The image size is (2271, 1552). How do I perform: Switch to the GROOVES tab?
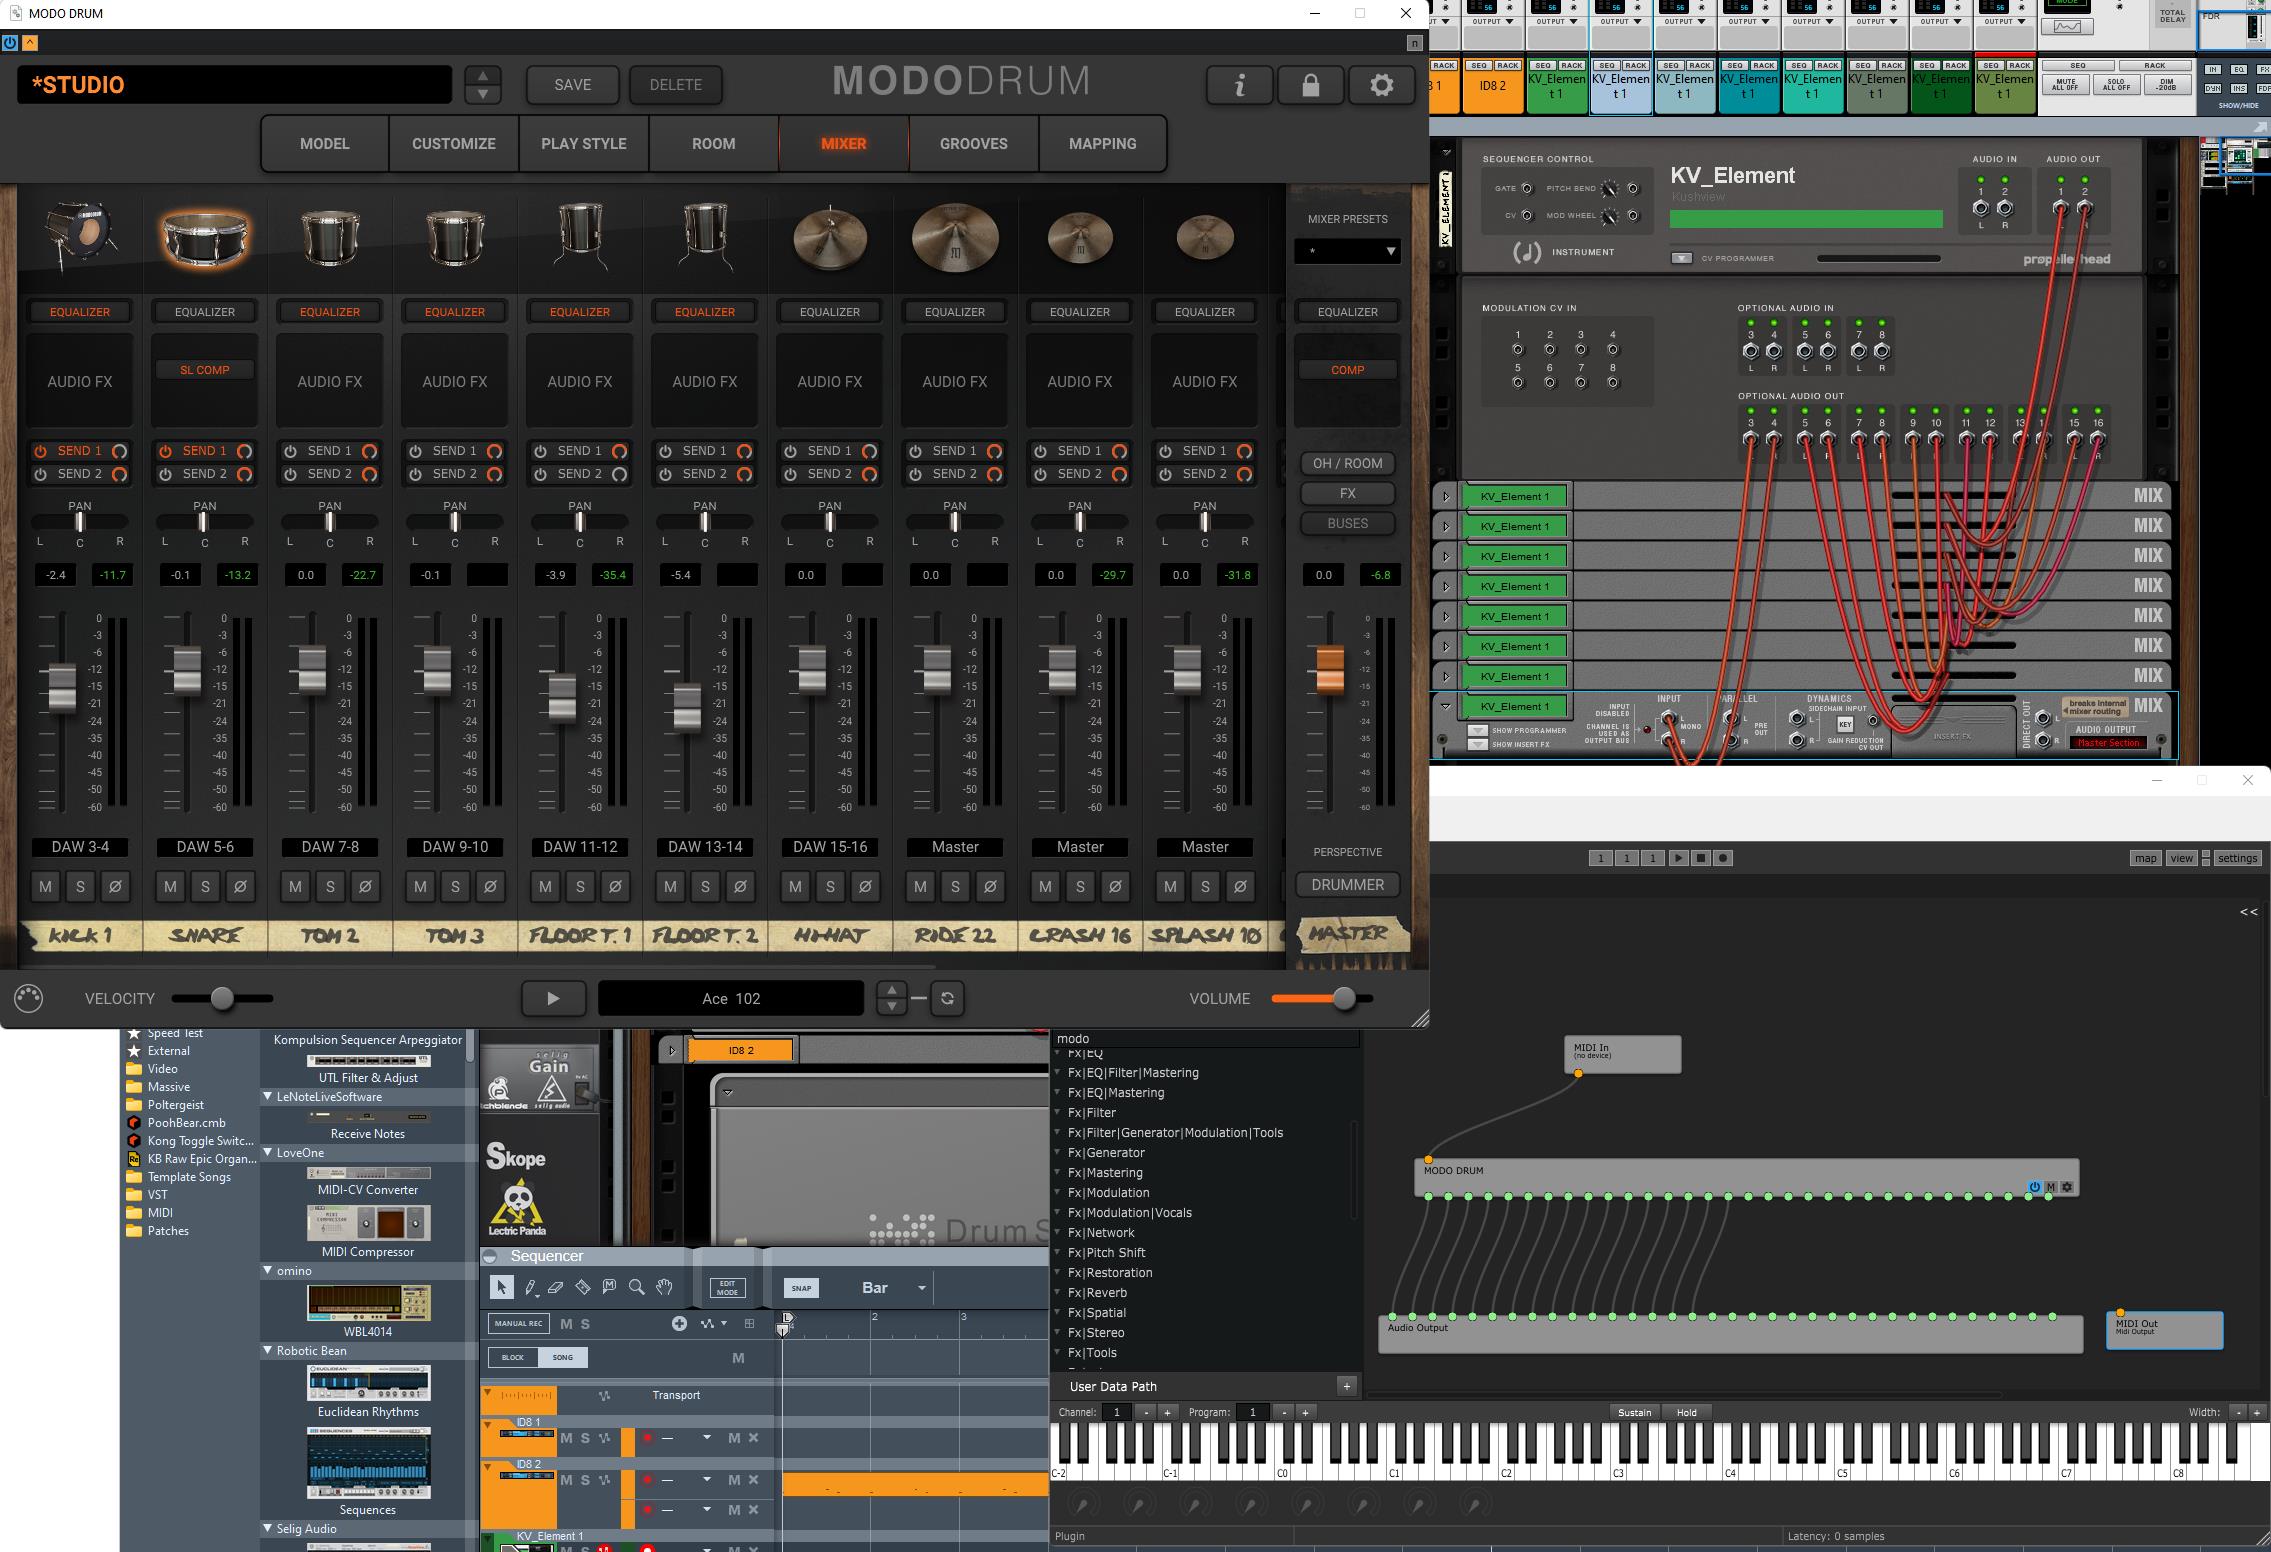coord(974,144)
